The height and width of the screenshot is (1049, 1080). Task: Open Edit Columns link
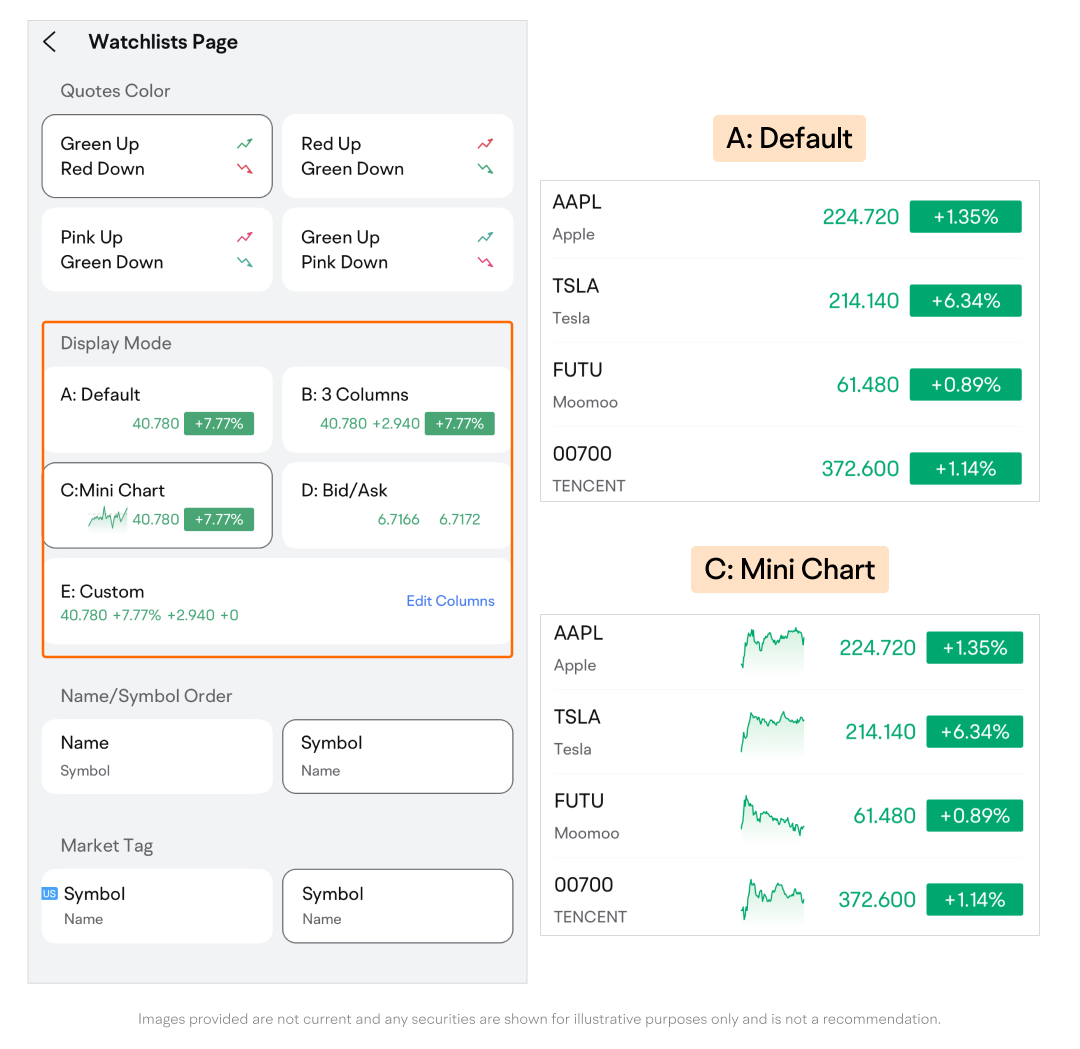click(450, 601)
